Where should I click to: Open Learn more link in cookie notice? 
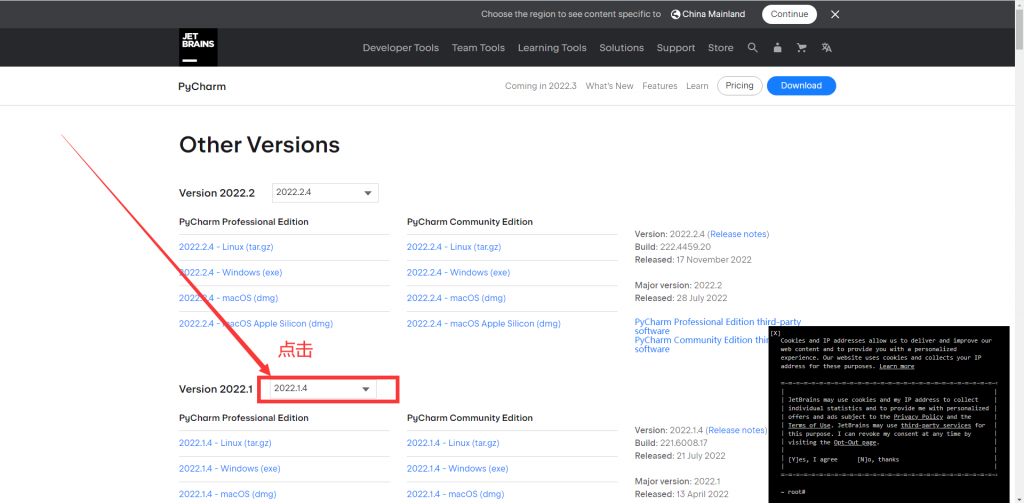(897, 366)
